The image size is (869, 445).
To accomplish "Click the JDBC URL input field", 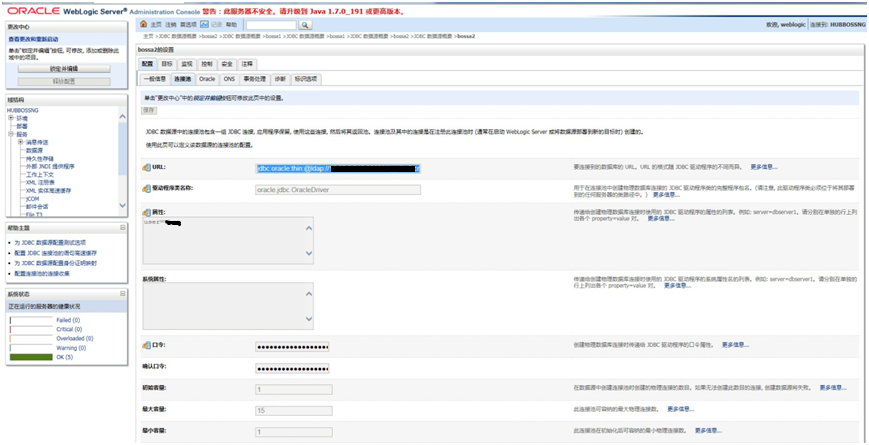I will 338,168.
